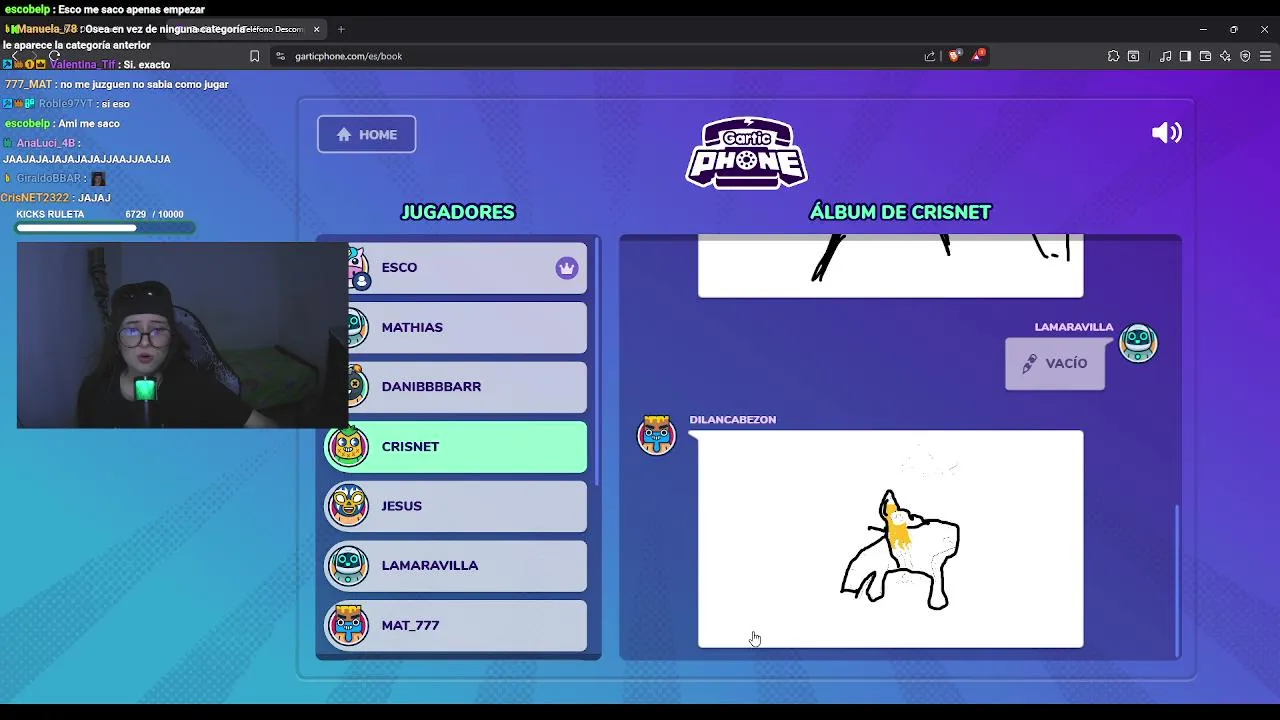Select player MAT_777 in the list

coord(456,625)
